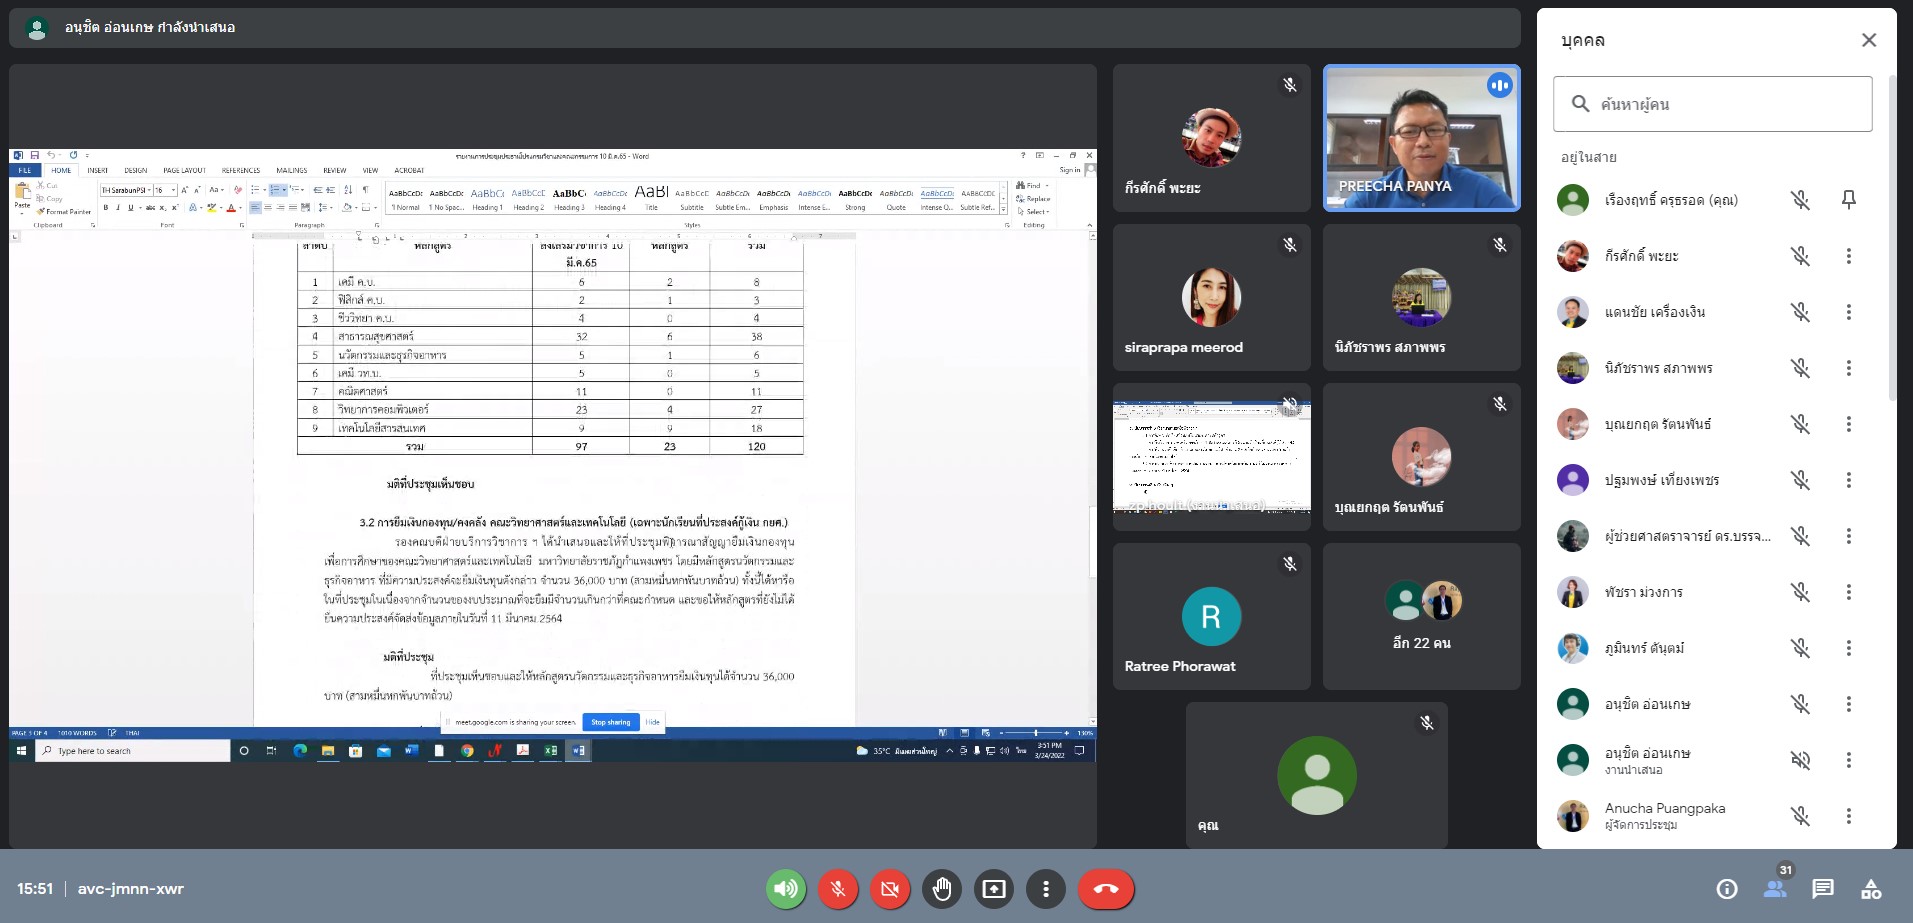The image size is (1913, 923).
Task: Unpin เรืองฤทธิ์ ครุธรอด with the pin icon
Action: [x=1848, y=200]
